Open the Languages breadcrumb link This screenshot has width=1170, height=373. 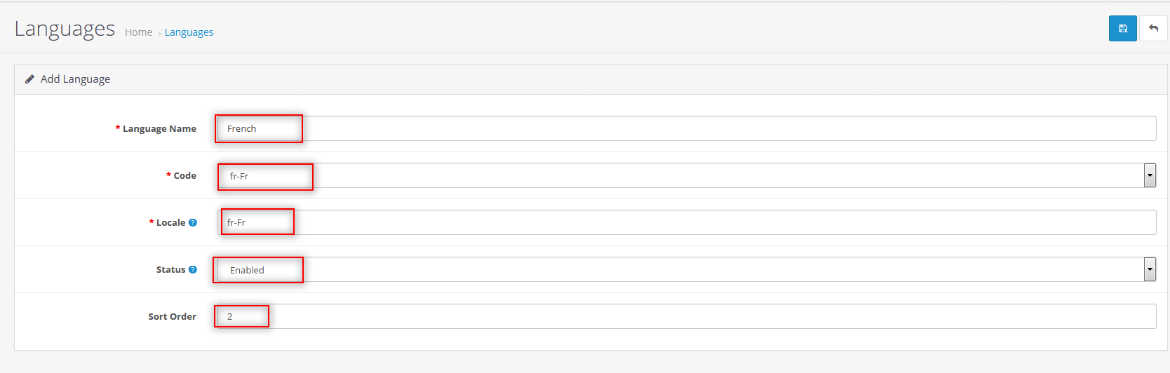point(189,32)
